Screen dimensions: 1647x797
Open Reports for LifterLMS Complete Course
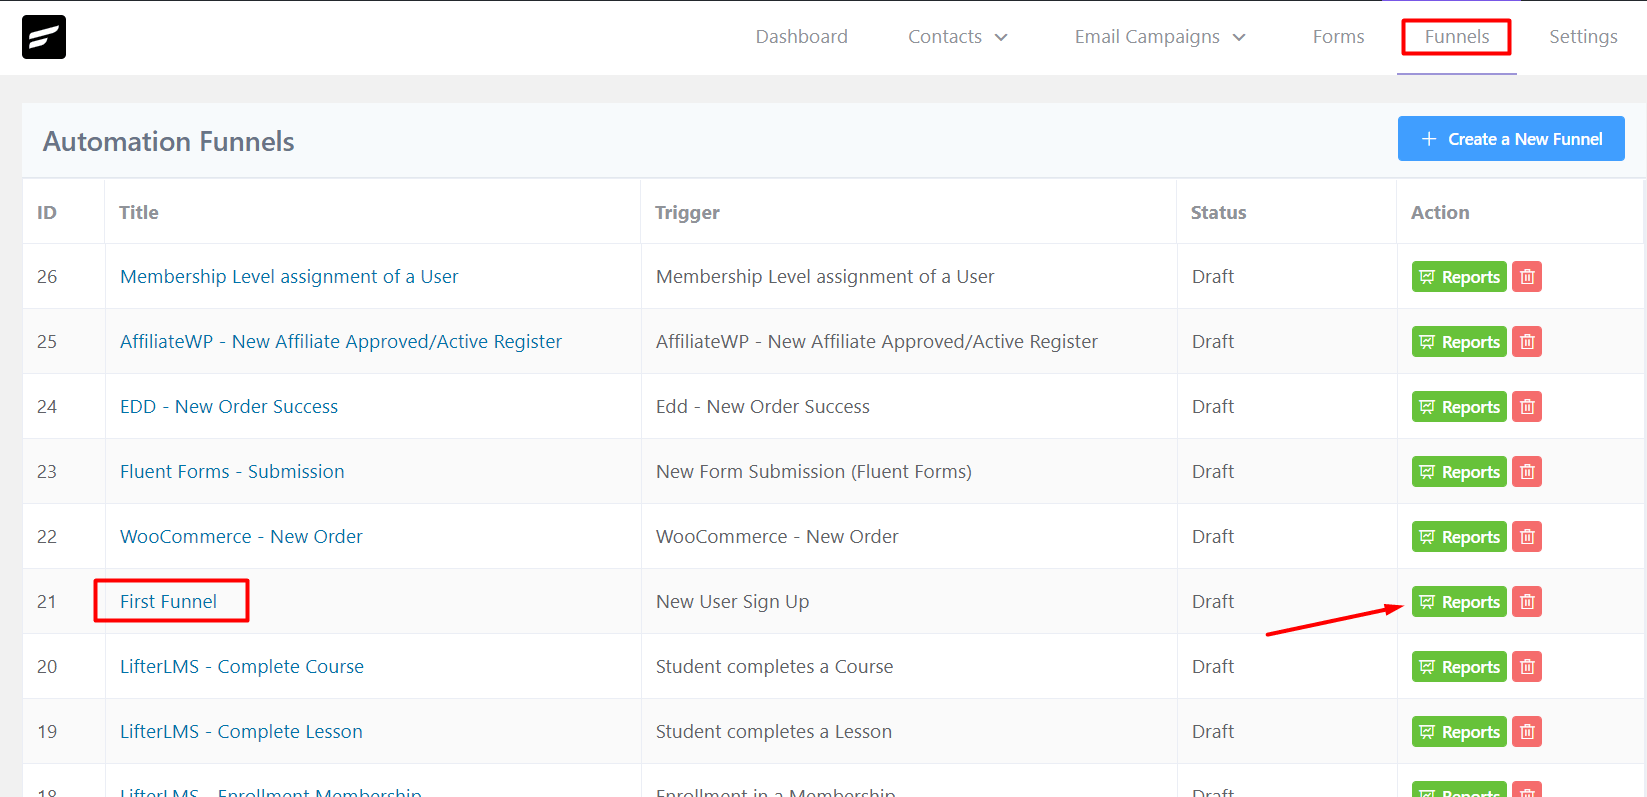pos(1459,667)
